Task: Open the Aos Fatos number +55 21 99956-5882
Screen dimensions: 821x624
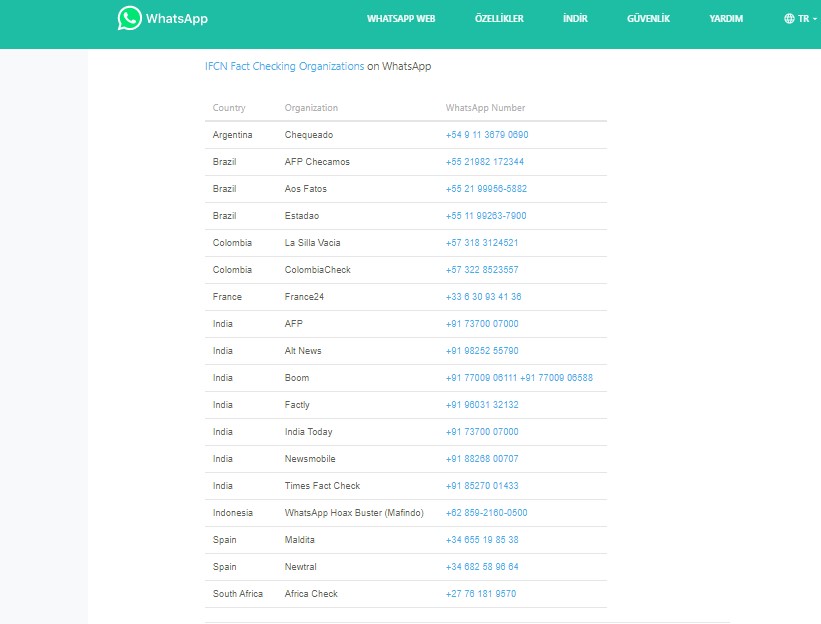Action: point(486,189)
